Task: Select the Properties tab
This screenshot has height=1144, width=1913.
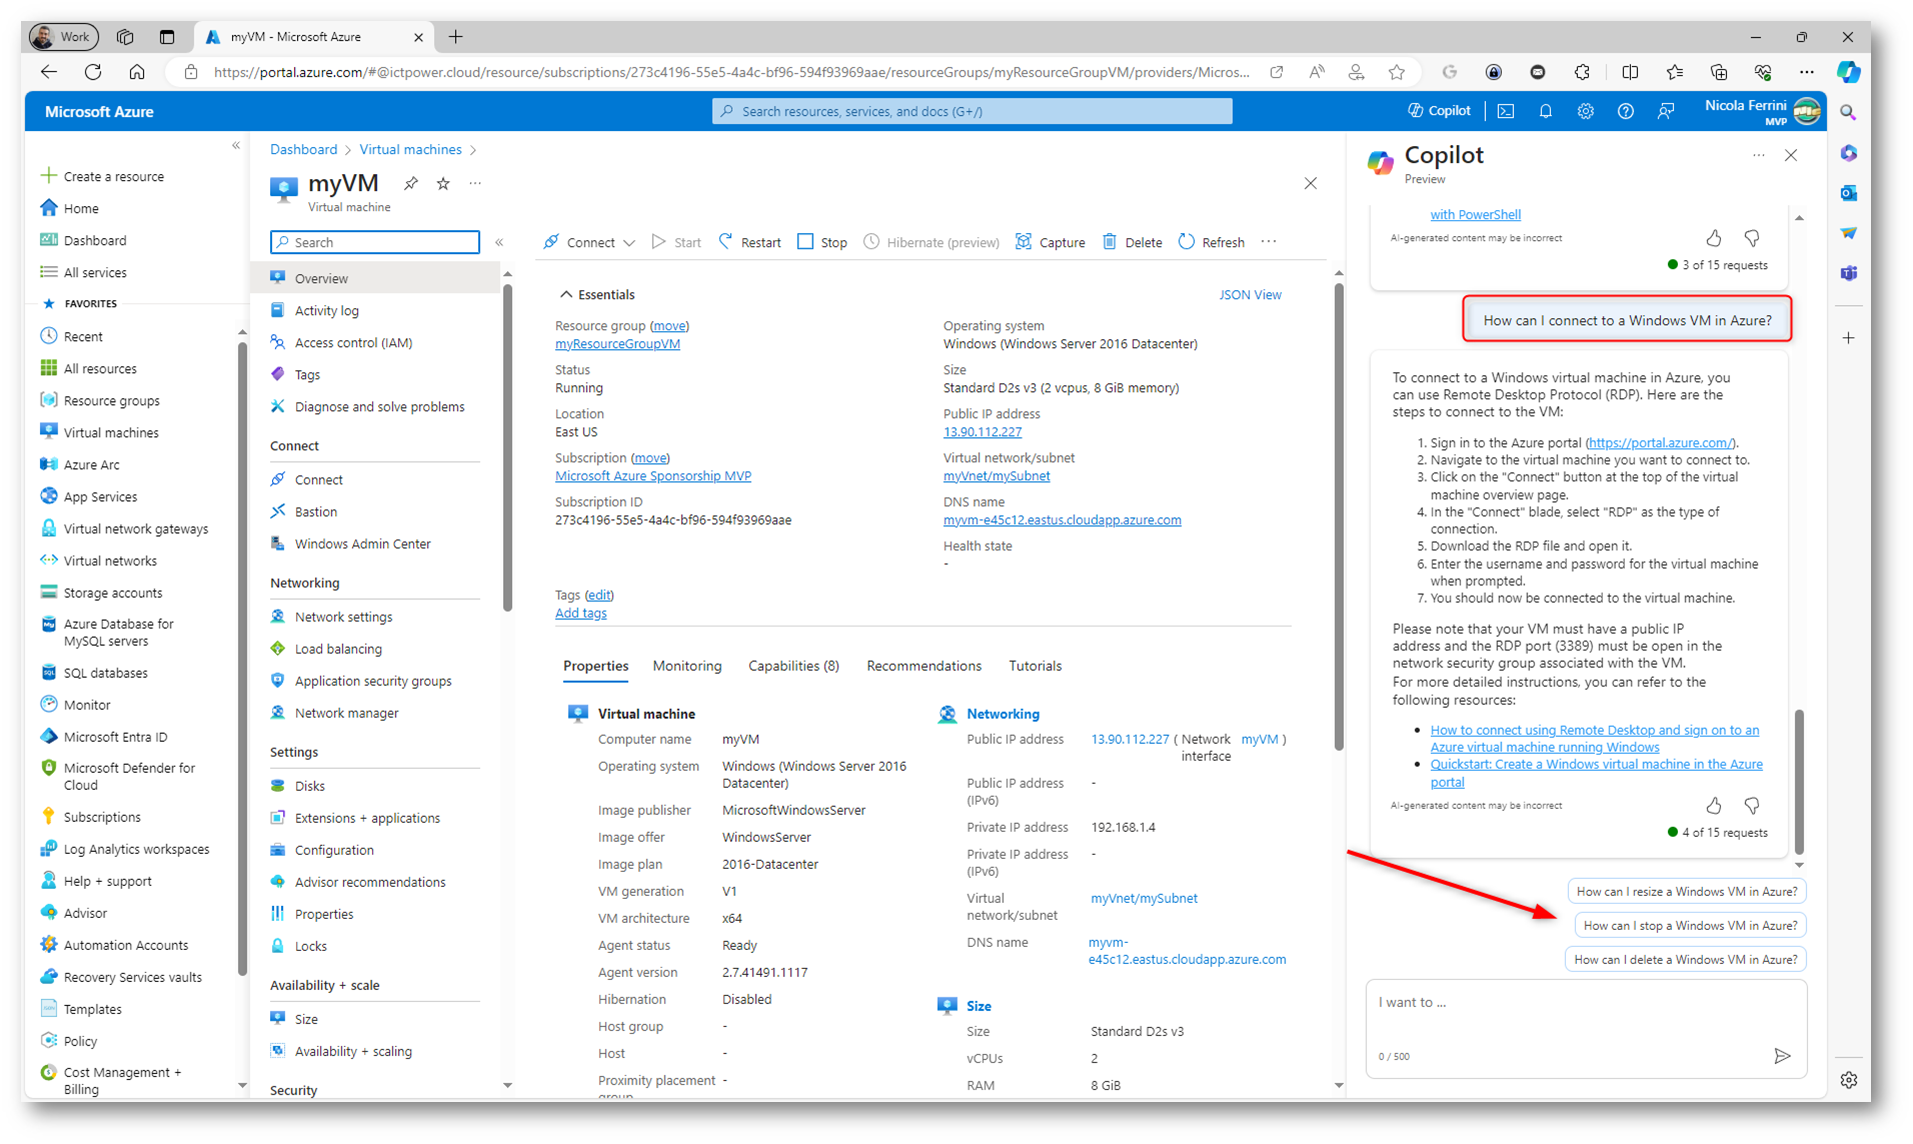Action: click(596, 666)
